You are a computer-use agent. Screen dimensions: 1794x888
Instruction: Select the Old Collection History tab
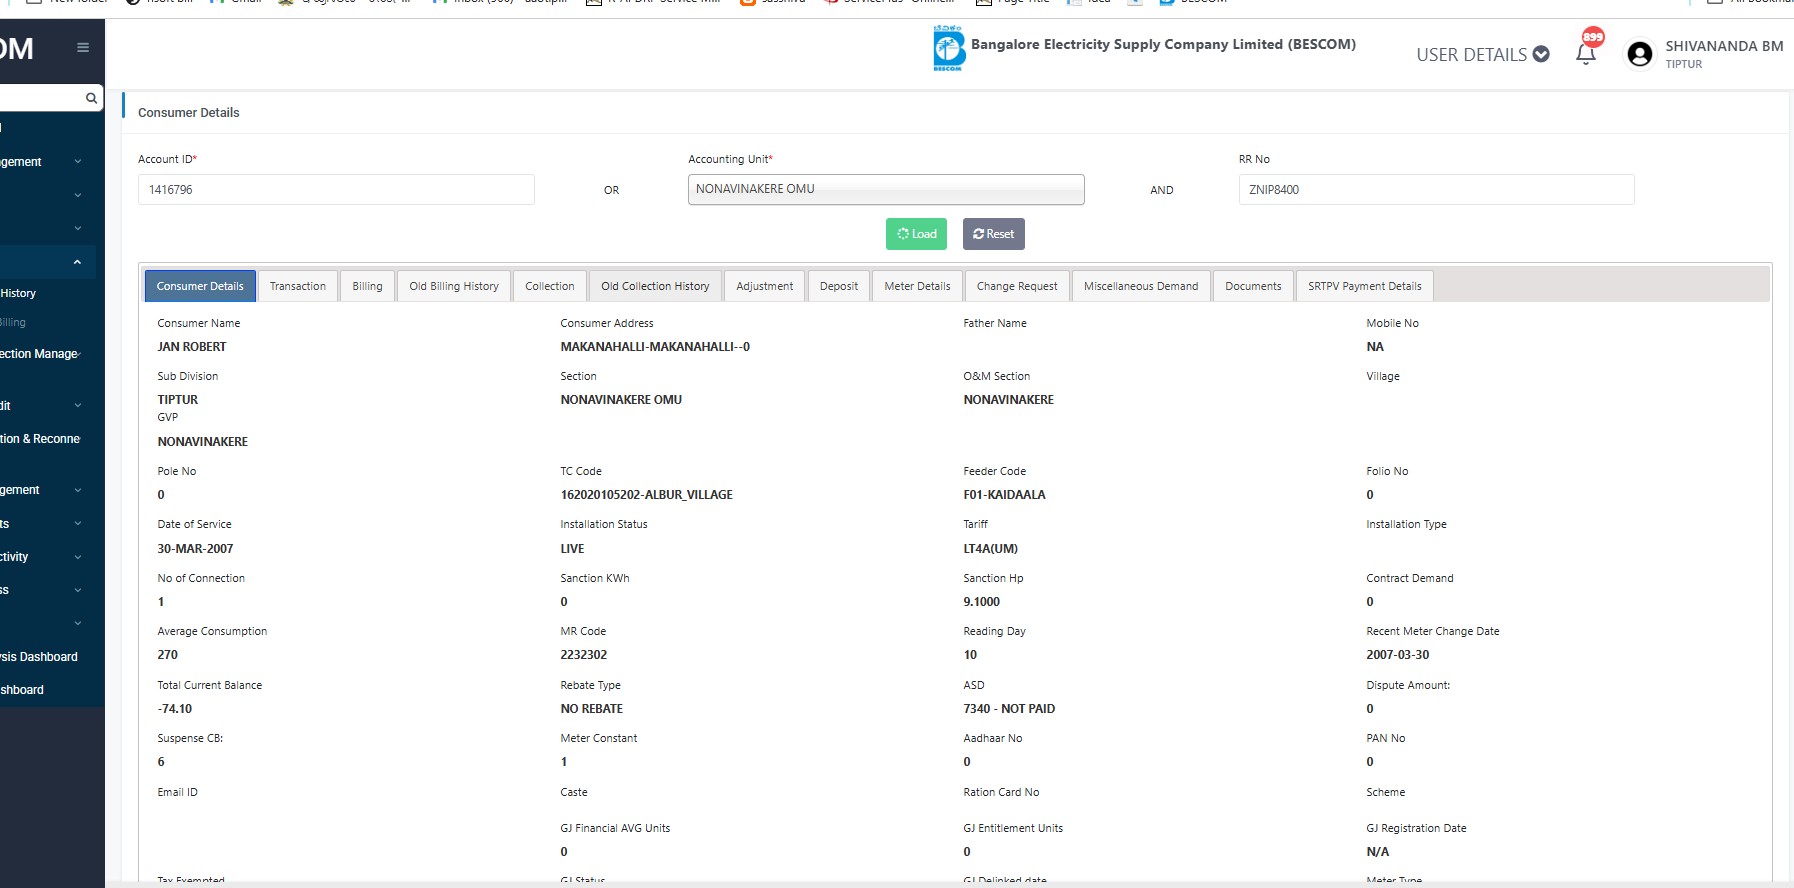655,286
